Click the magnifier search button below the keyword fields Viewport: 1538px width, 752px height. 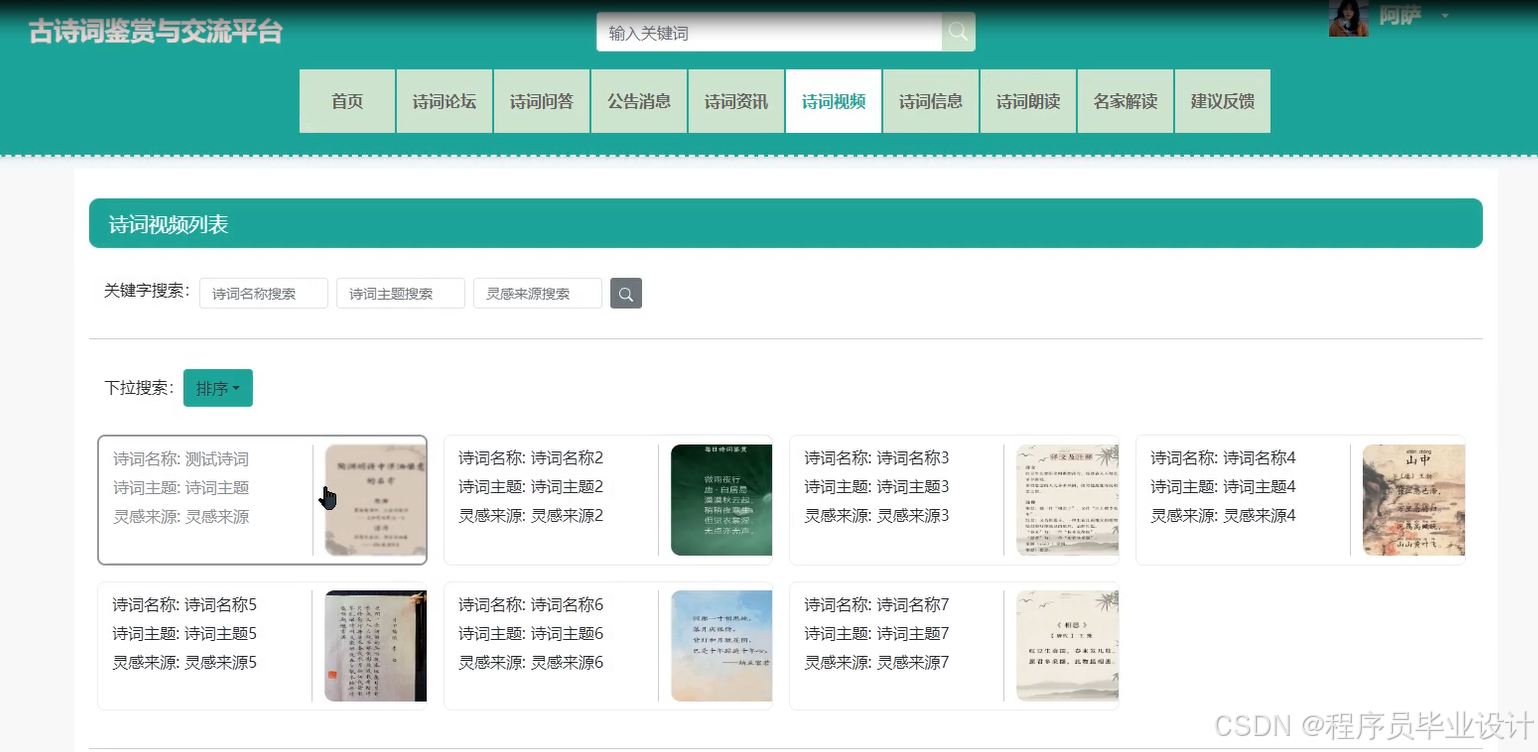[626, 293]
